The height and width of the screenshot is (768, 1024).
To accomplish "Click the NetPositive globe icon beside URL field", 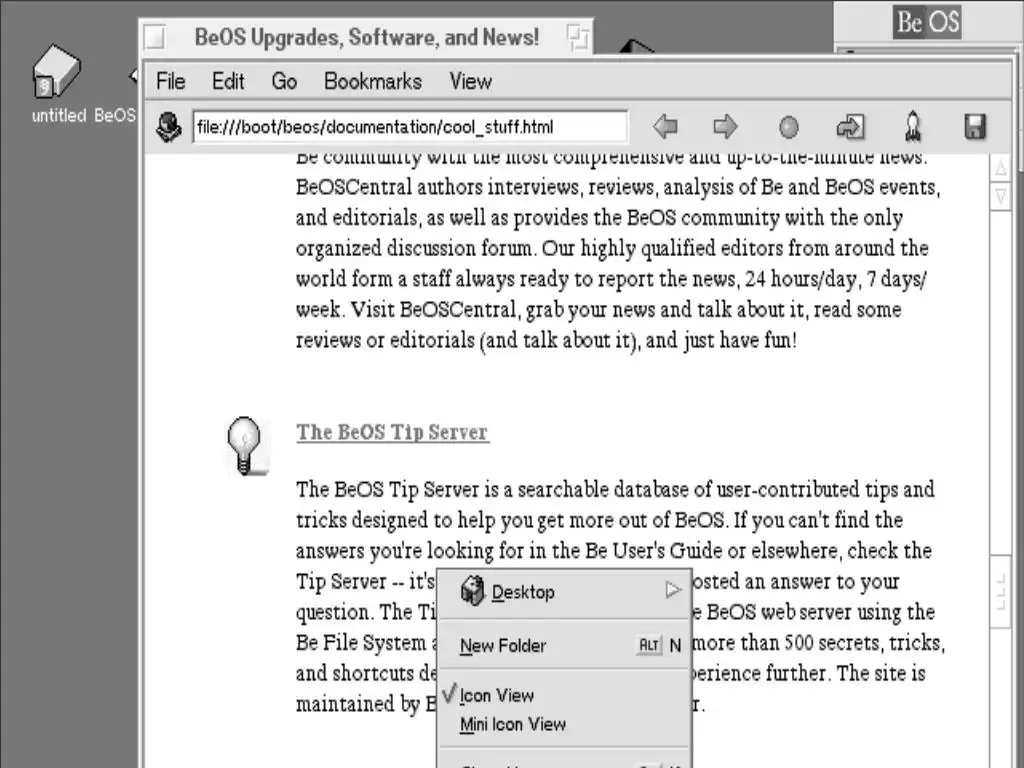I will 168,127.
